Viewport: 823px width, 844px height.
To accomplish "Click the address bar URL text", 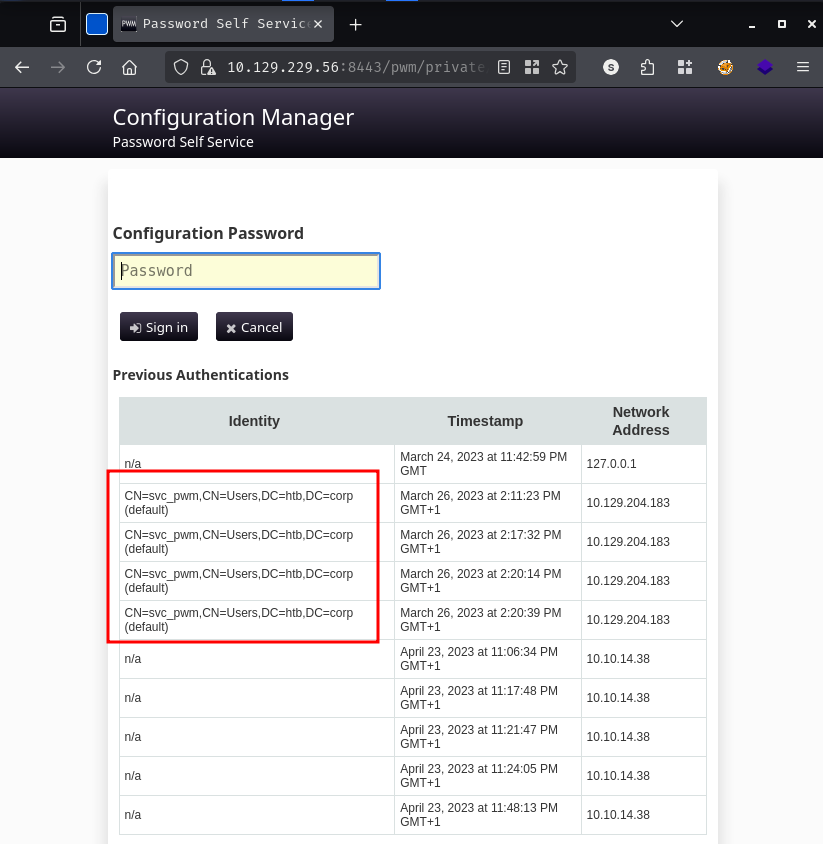I will (x=355, y=67).
